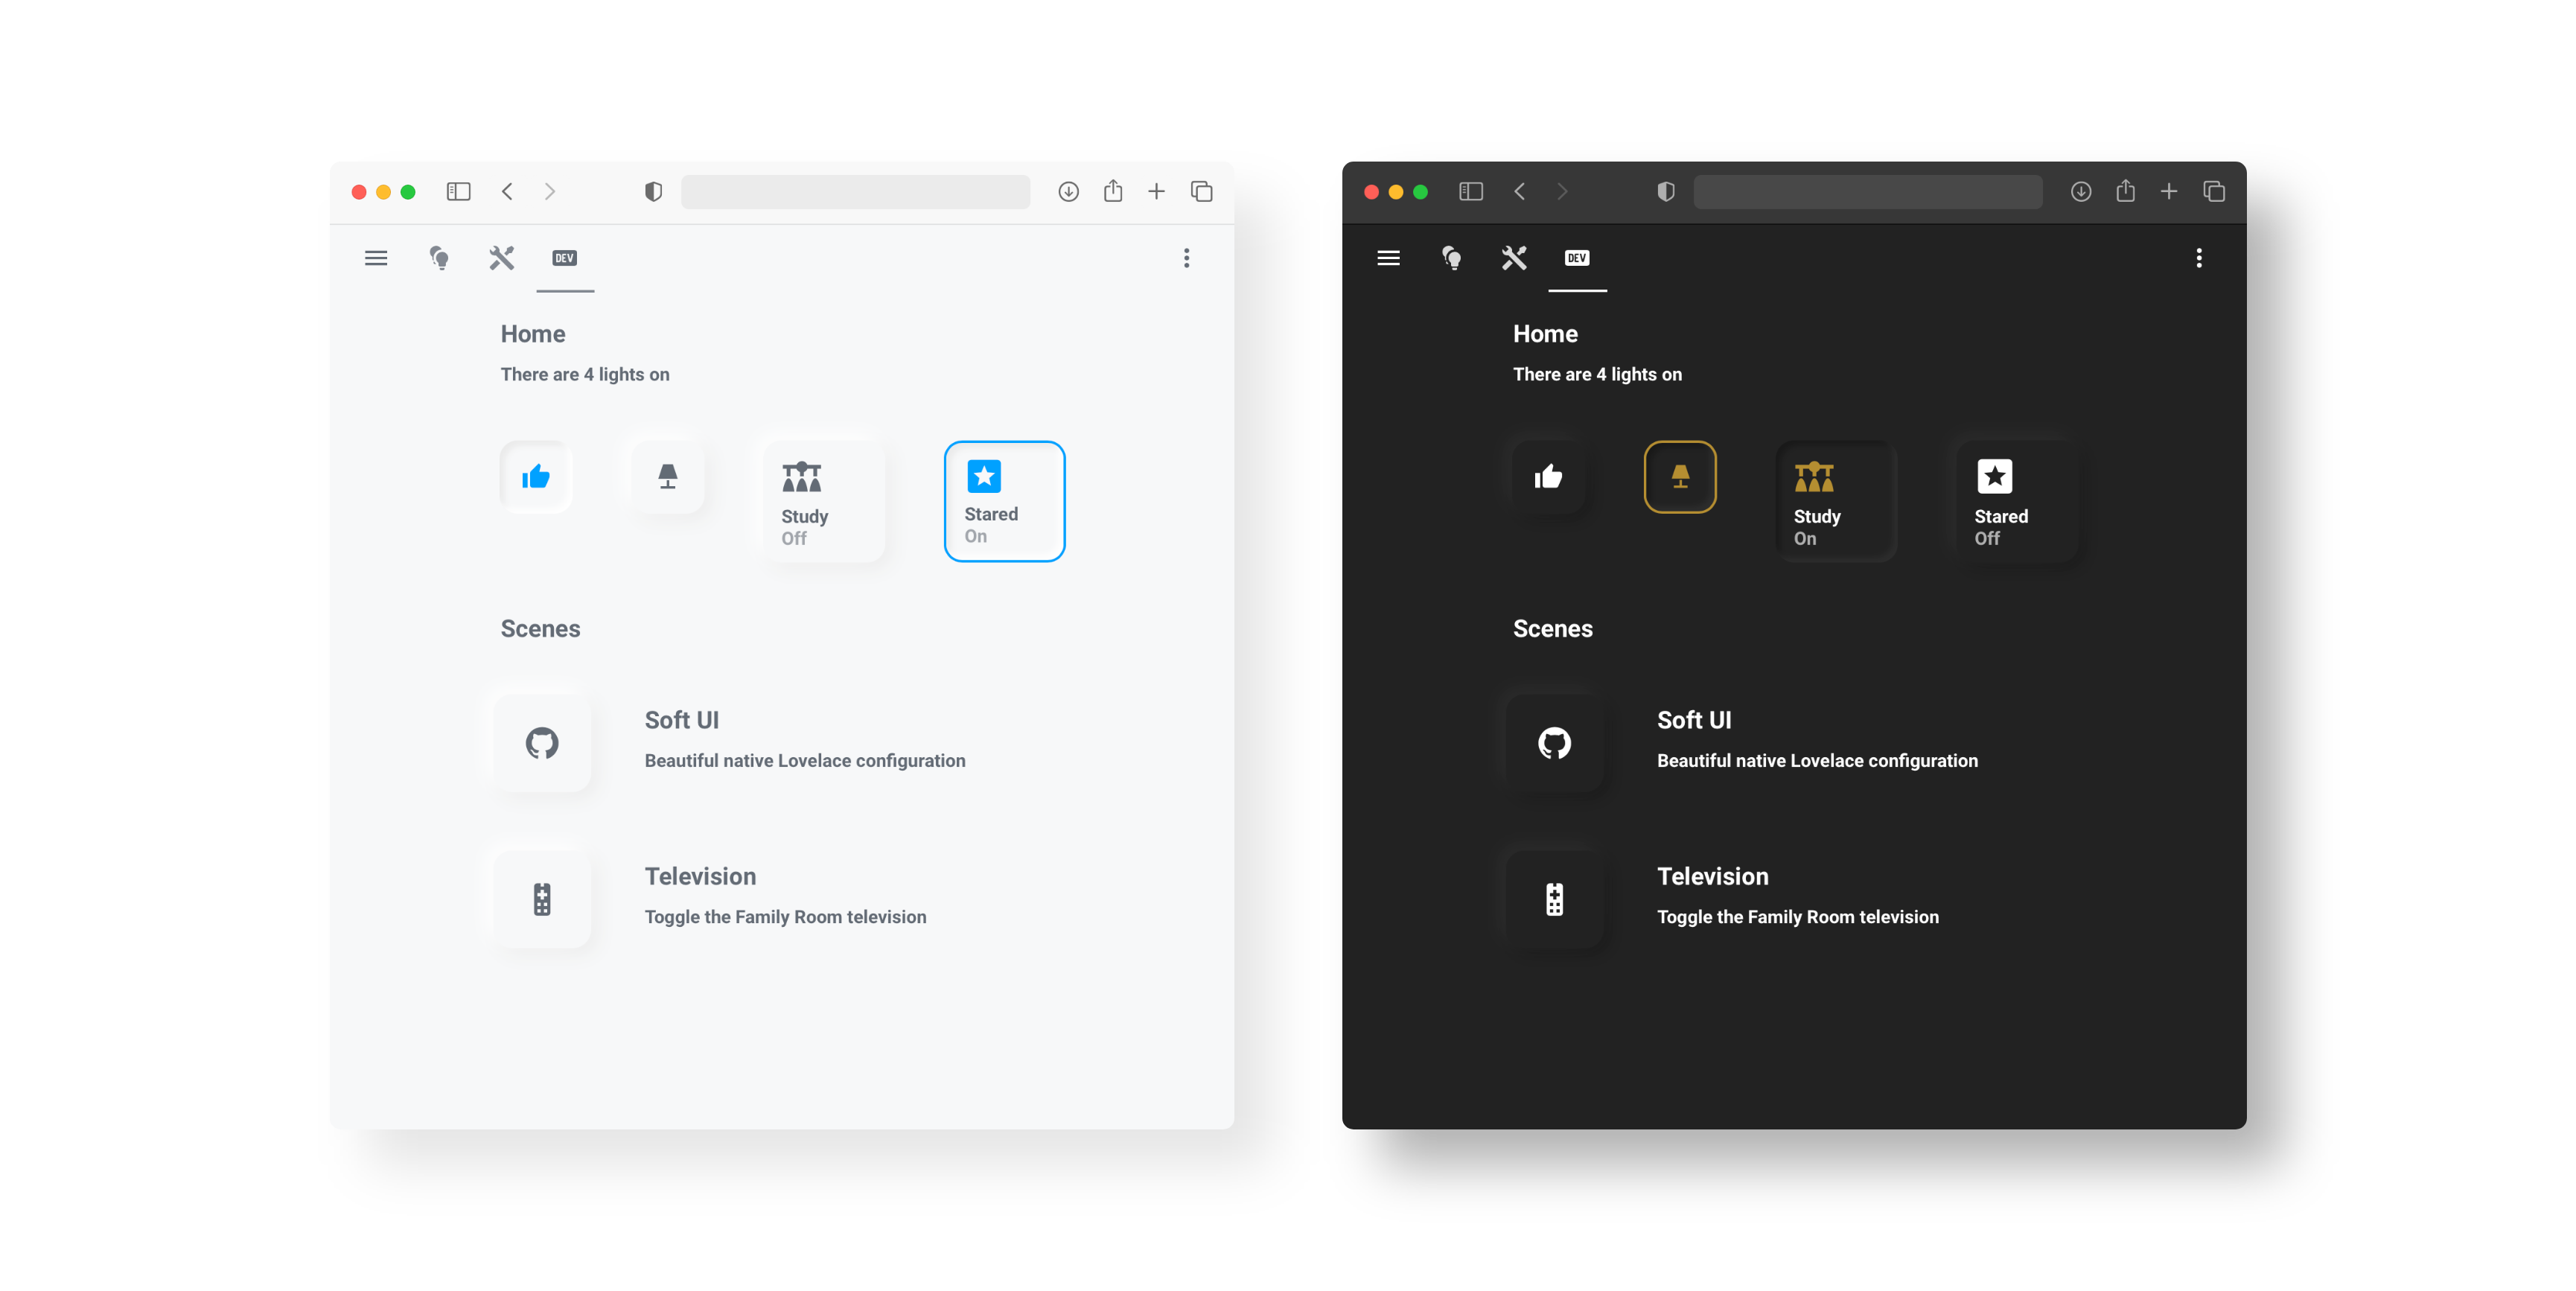Click the wrench/tools icon in toolbar
2576x1291 pixels.
point(502,257)
